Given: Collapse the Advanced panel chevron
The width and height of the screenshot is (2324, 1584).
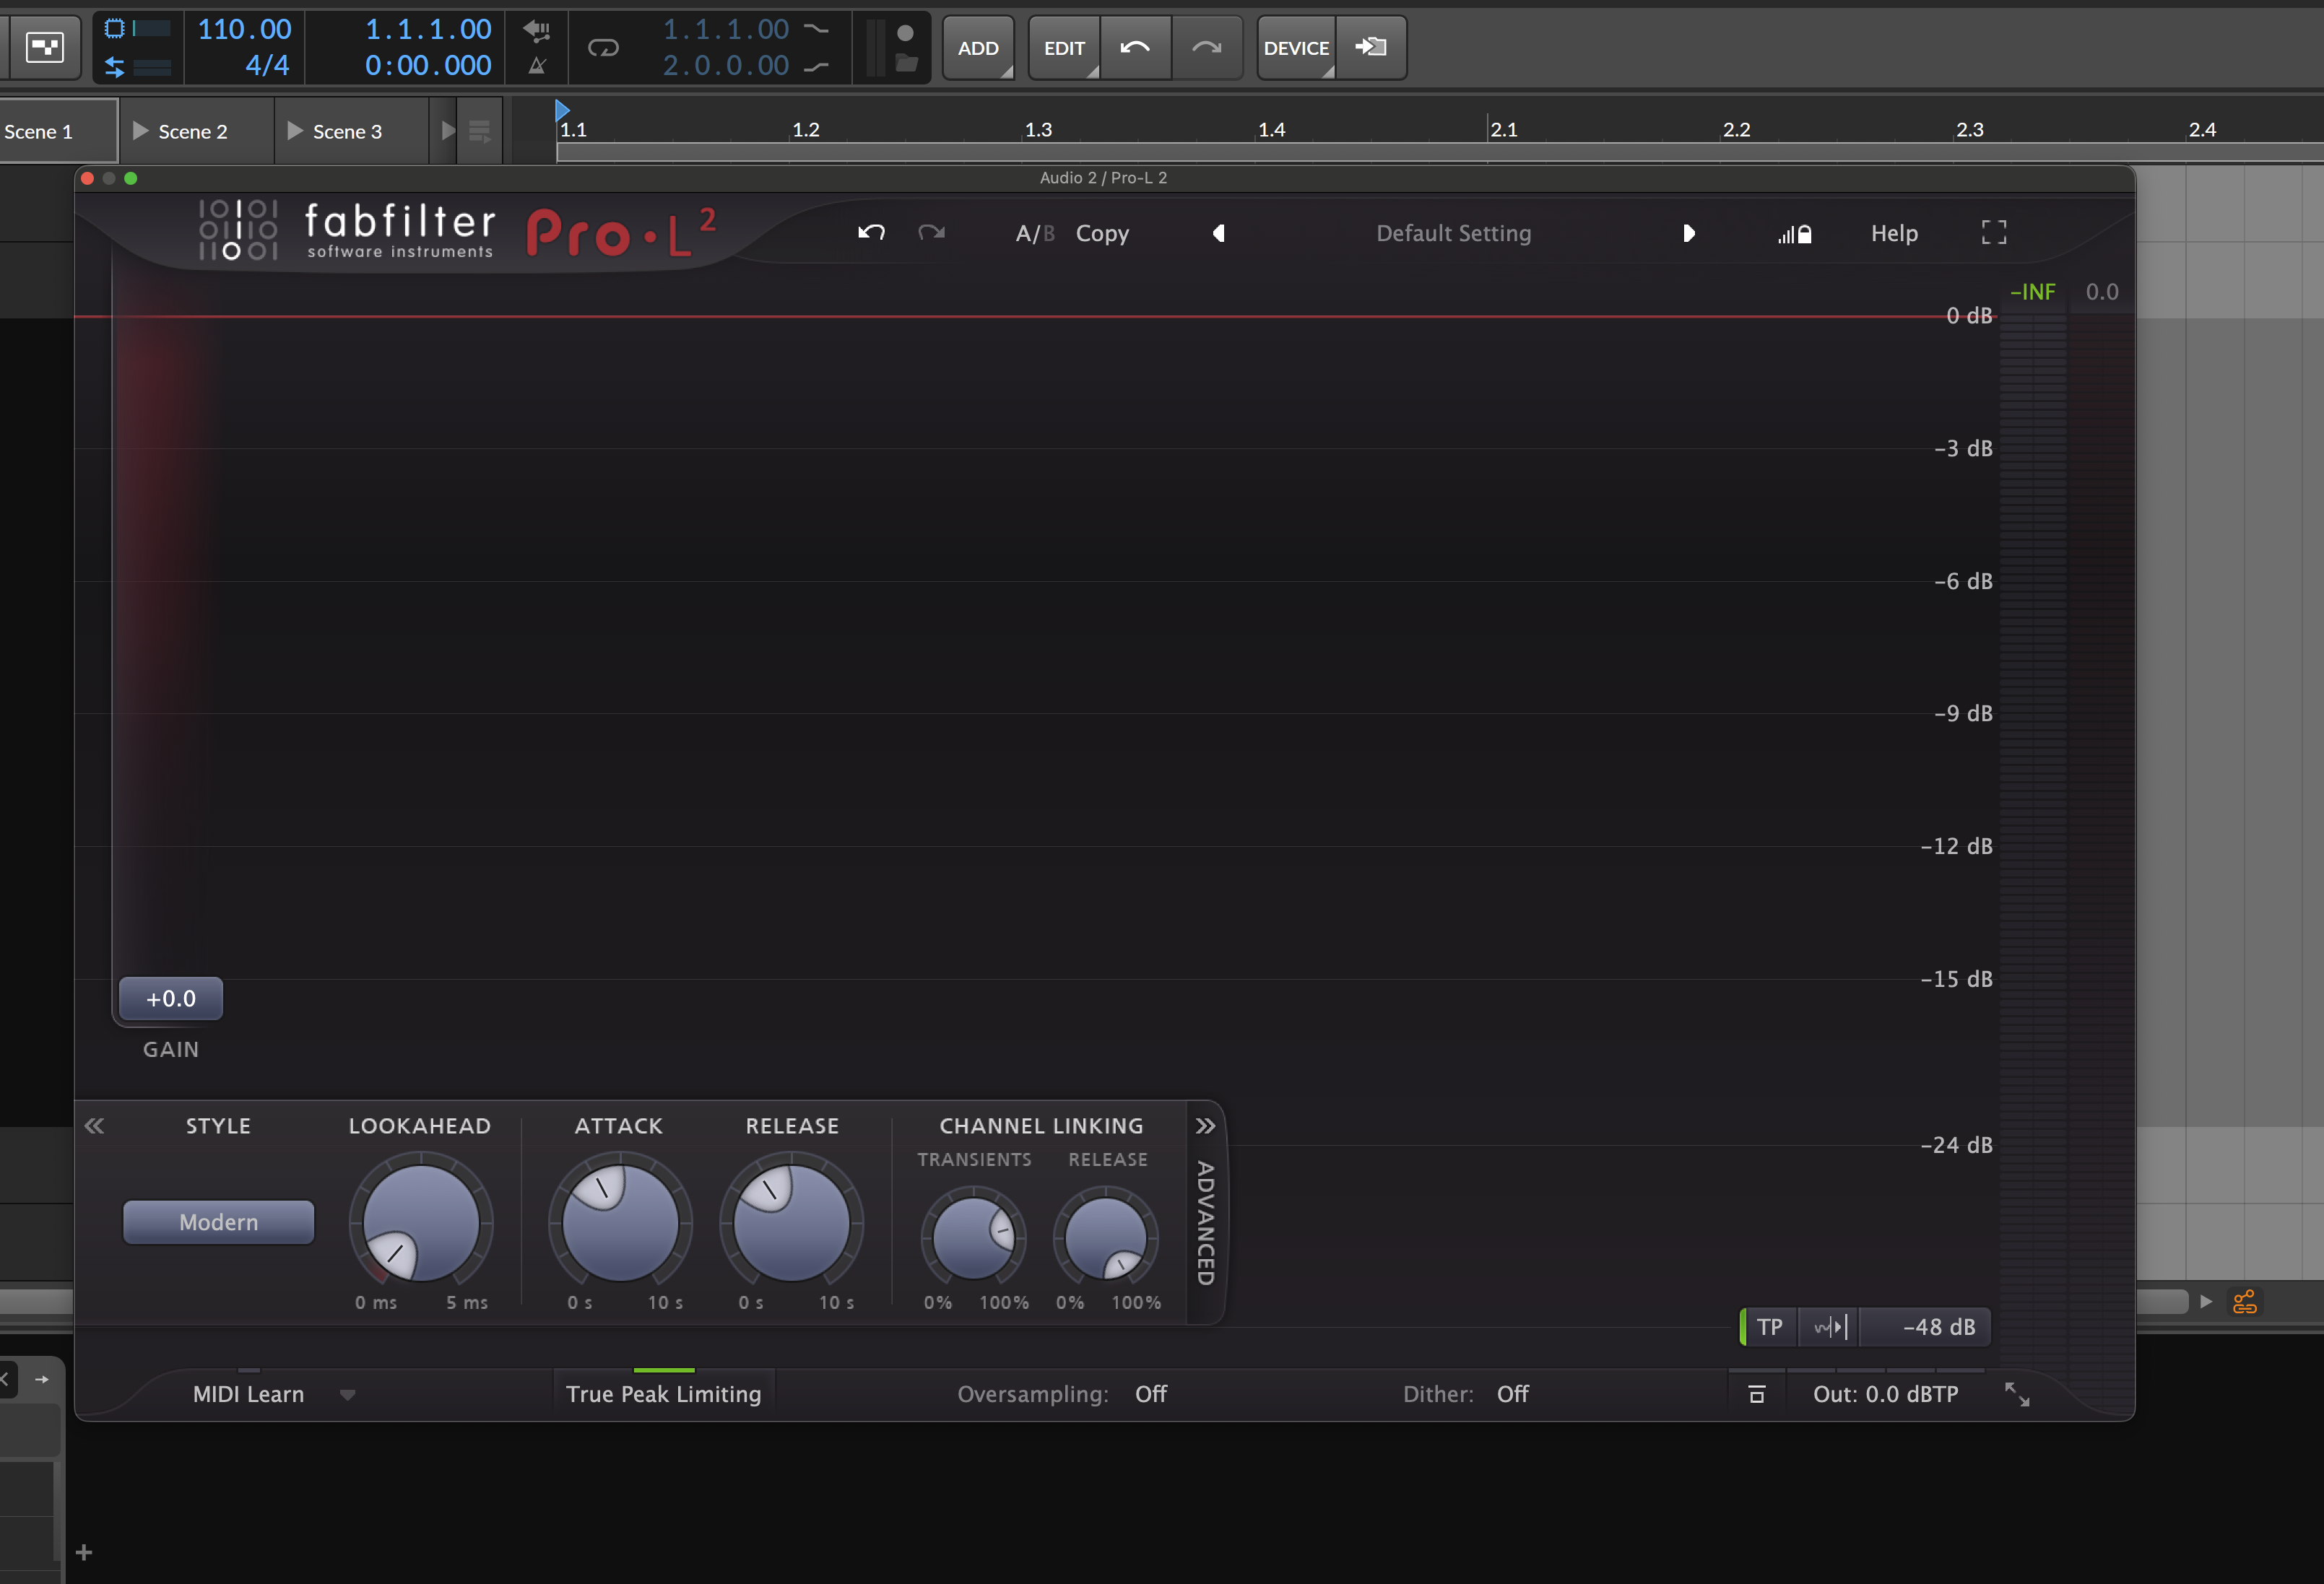Looking at the screenshot, I should (1206, 1126).
